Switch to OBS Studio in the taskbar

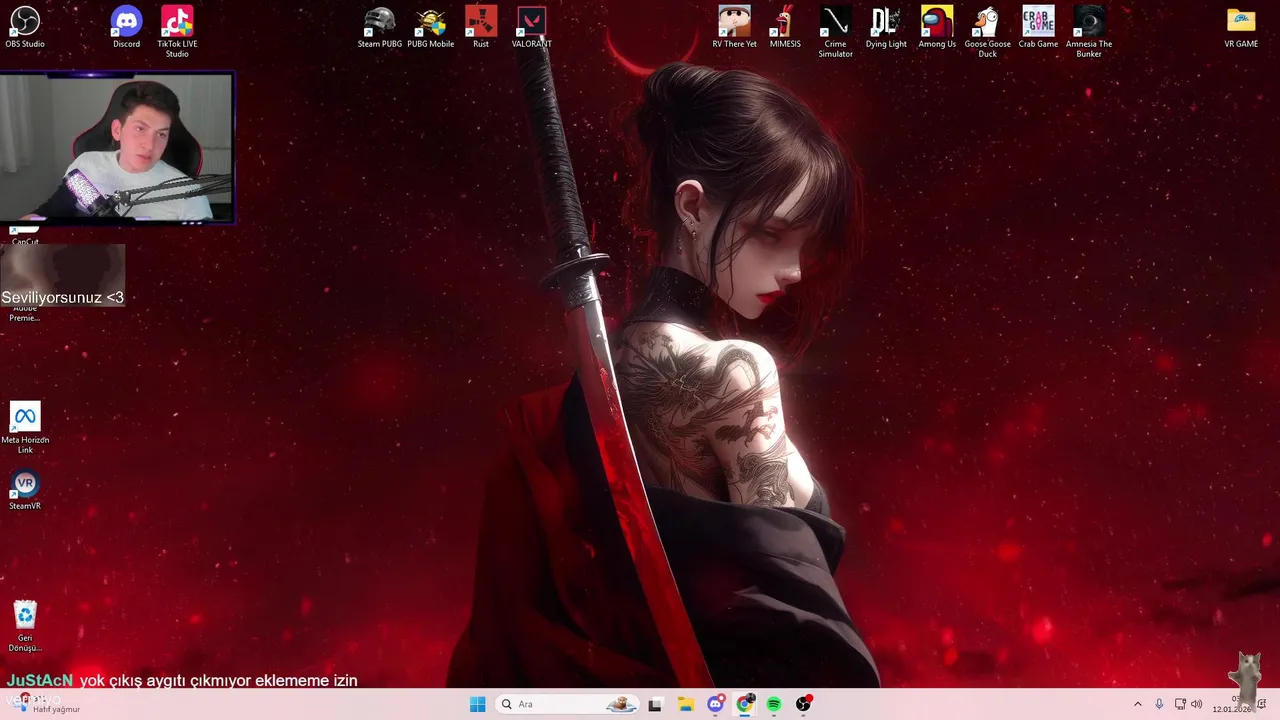coord(803,704)
